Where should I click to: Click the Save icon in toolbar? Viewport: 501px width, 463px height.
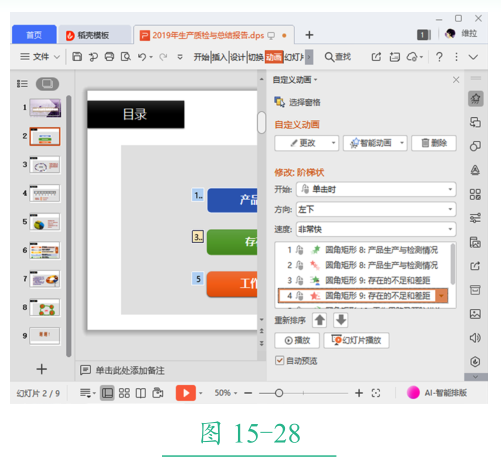click(77, 57)
